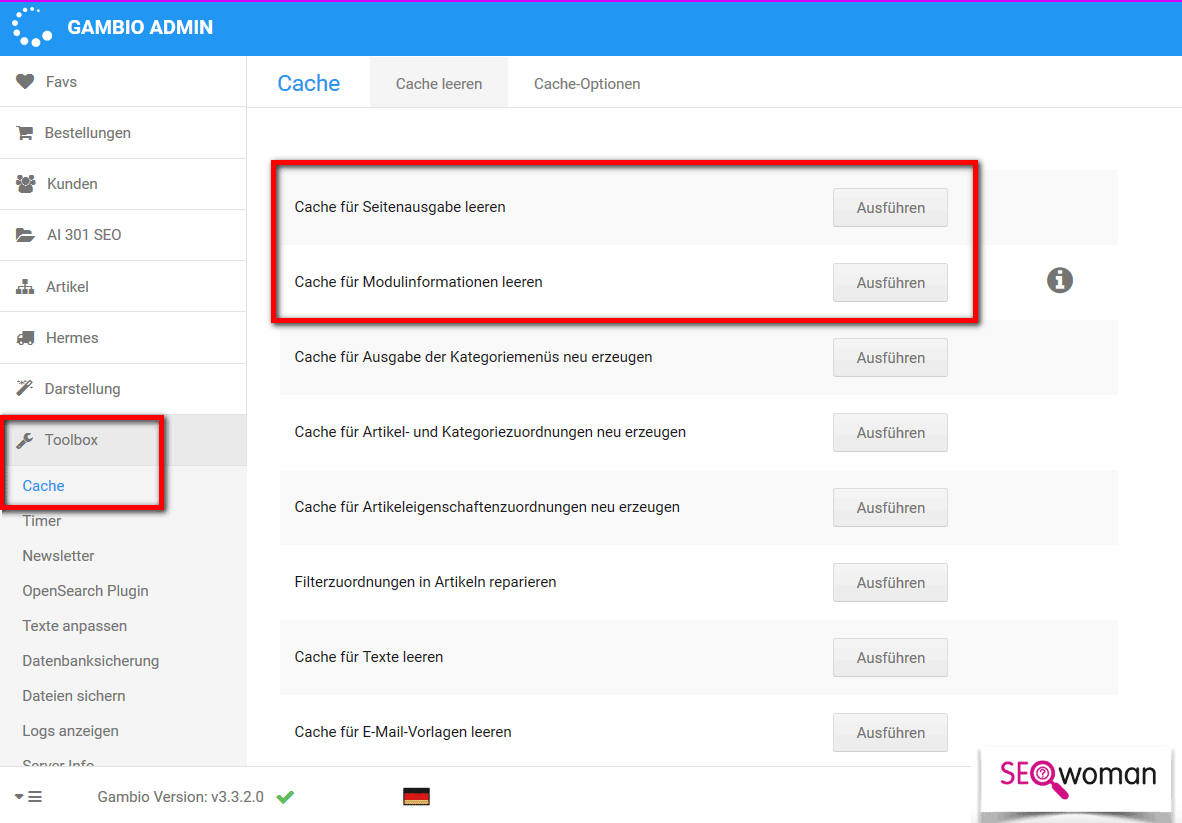Run Filterzuordnungen in Artikeln reparieren
1182x823 pixels.
(890, 583)
